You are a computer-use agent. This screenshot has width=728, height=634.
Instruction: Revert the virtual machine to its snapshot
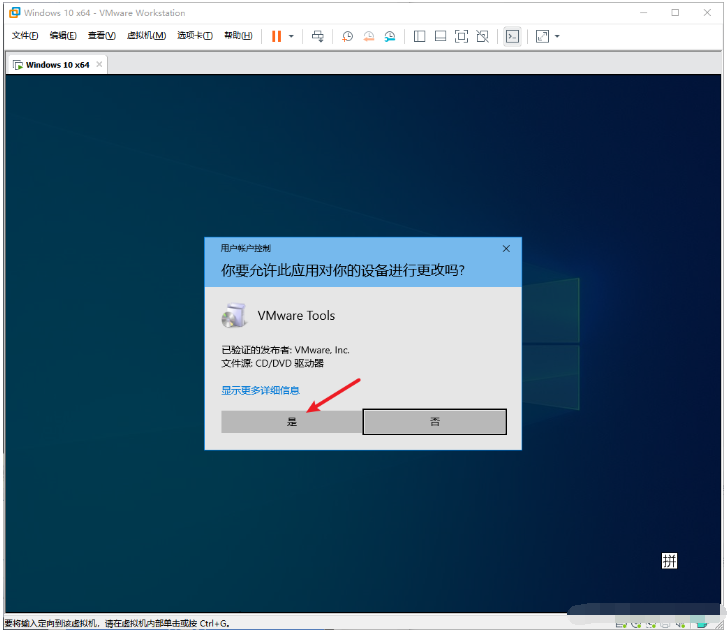point(368,36)
